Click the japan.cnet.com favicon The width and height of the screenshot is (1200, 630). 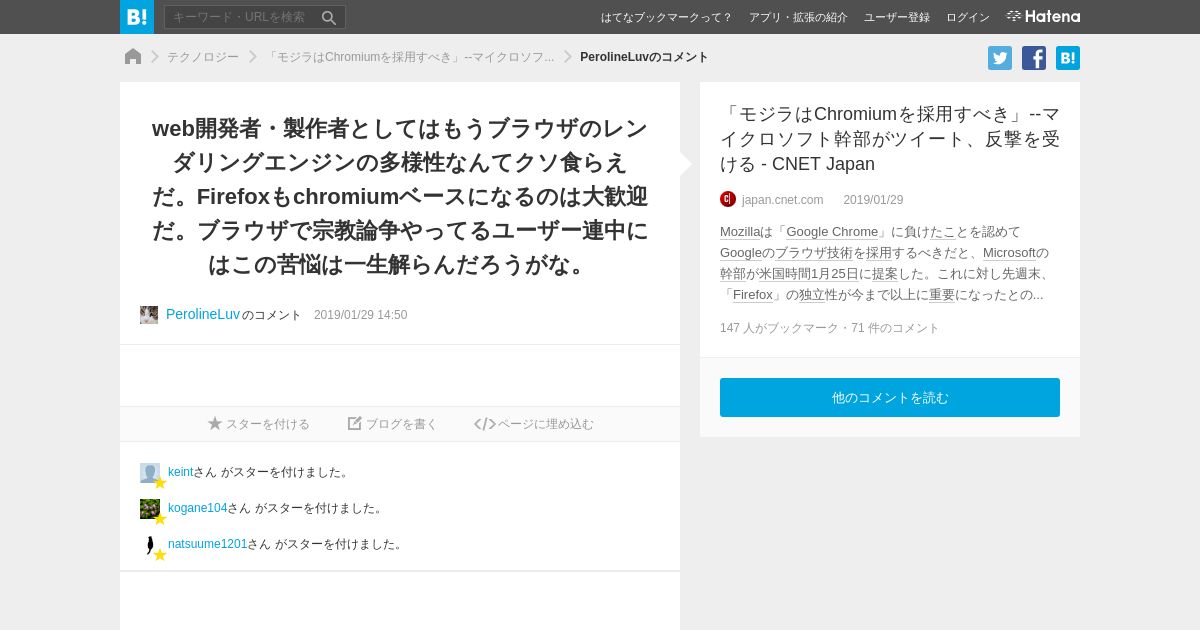pos(728,199)
